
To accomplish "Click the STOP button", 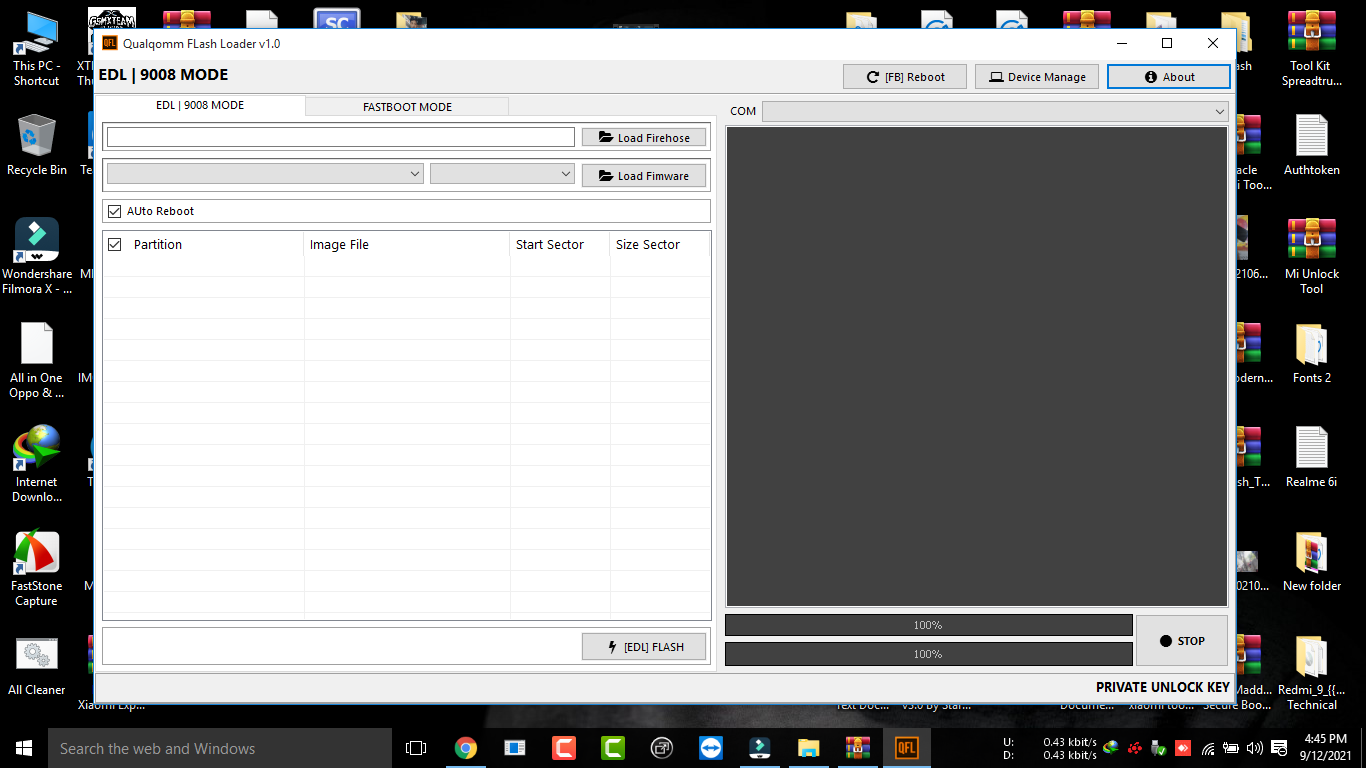I will (x=1181, y=641).
